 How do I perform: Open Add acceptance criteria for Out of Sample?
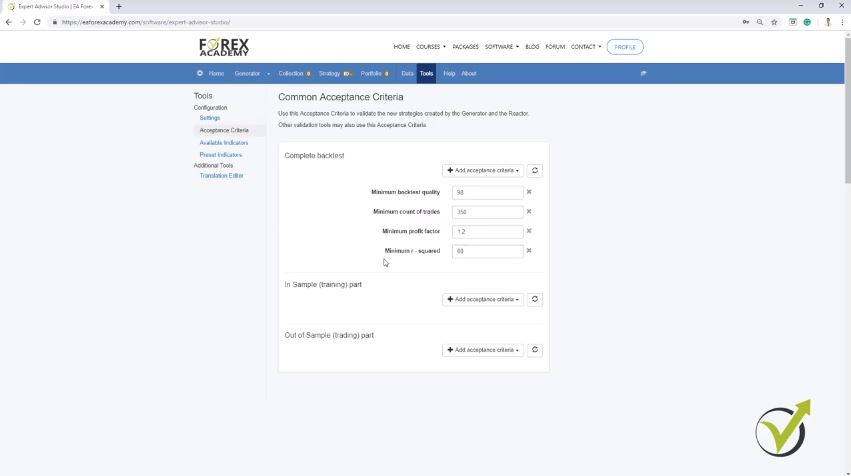[x=483, y=350]
